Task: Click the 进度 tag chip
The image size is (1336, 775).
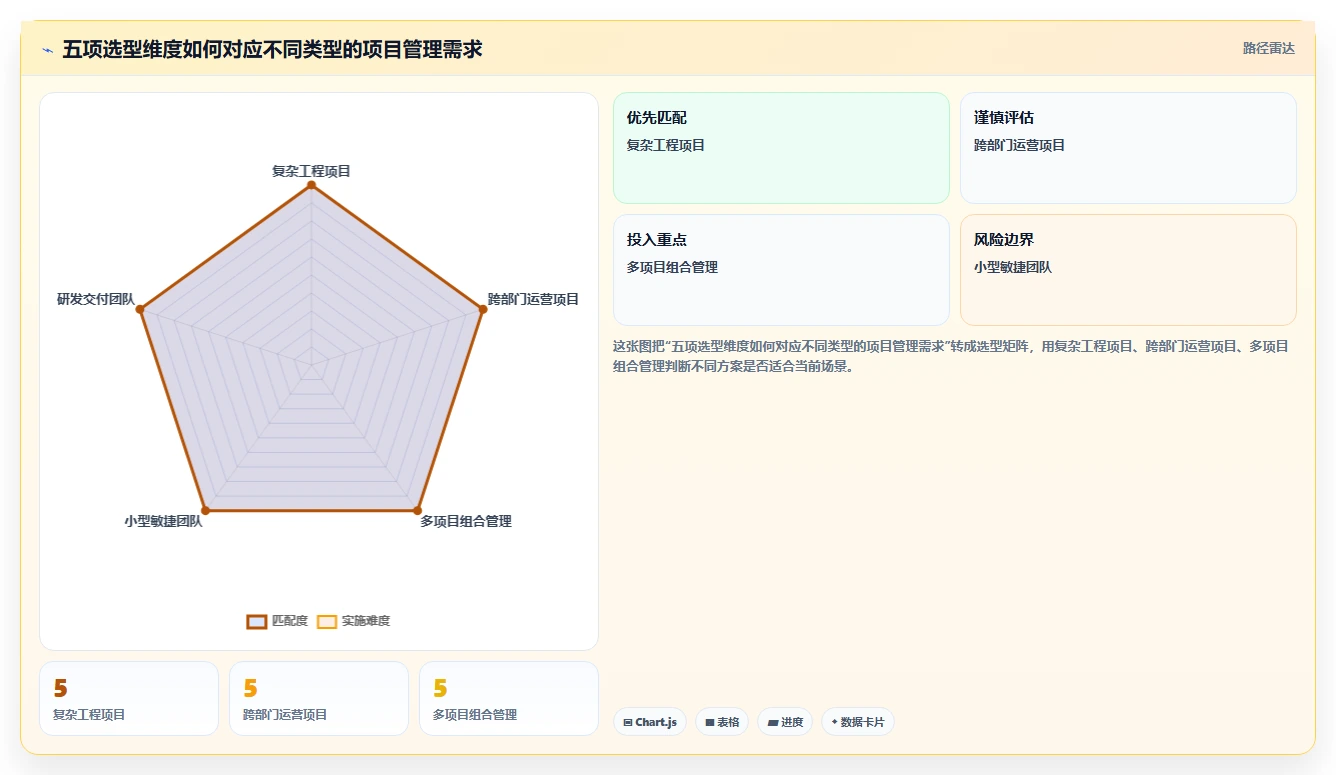Action: point(785,722)
